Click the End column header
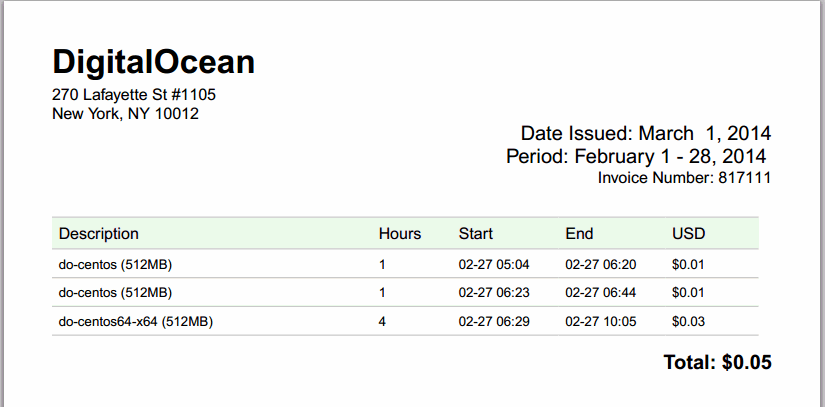825x407 pixels. coord(579,234)
